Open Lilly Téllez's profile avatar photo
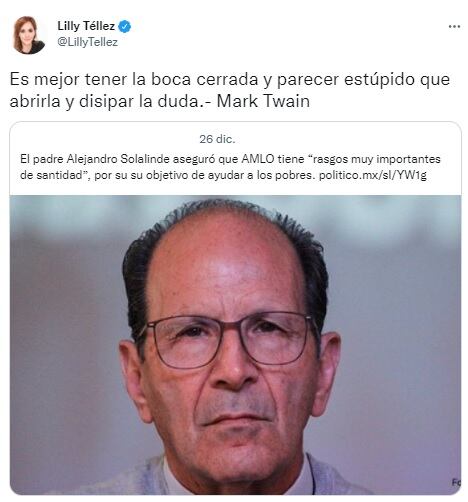This screenshot has height=502, width=468. point(29,35)
